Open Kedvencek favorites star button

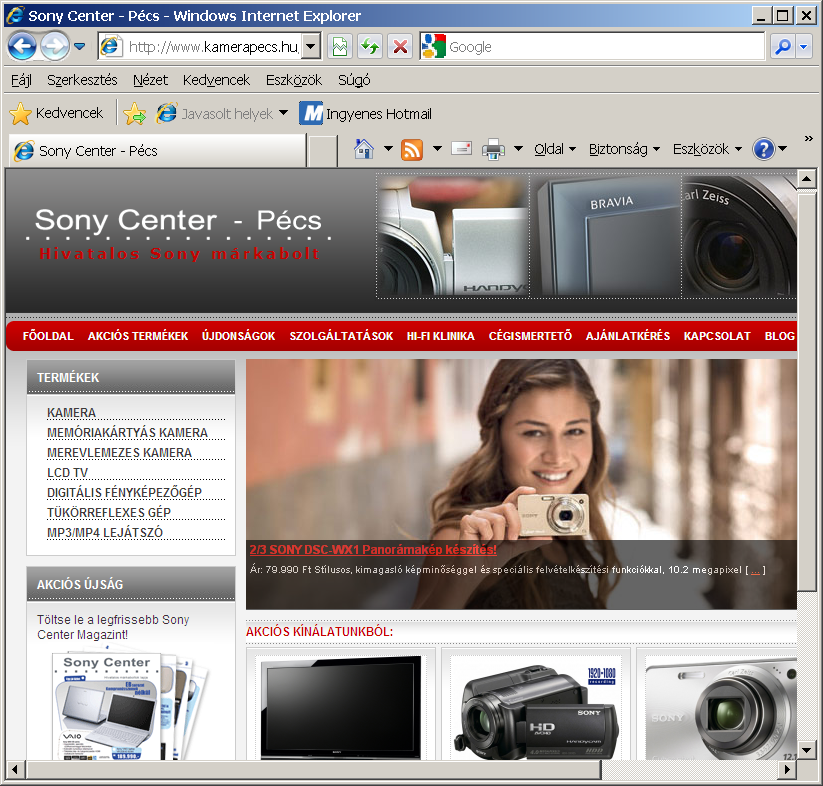click(x=57, y=113)
